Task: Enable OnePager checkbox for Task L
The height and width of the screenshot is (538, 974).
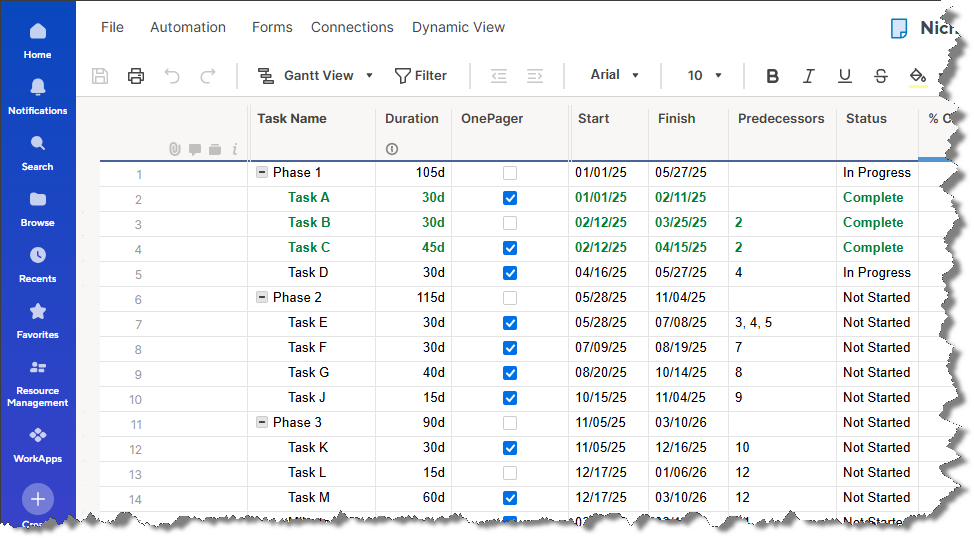Action: click(510, 473)
